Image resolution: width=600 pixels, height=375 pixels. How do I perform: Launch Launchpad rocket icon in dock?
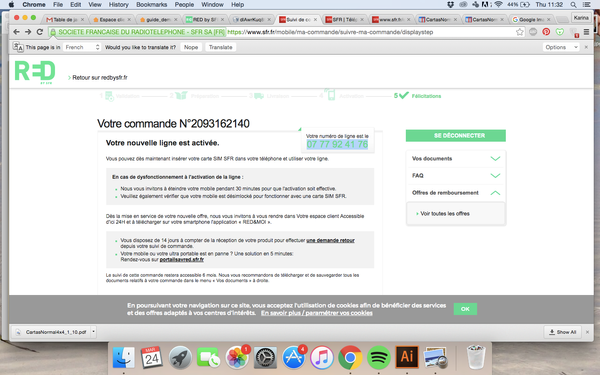click(x=180, y=358)
